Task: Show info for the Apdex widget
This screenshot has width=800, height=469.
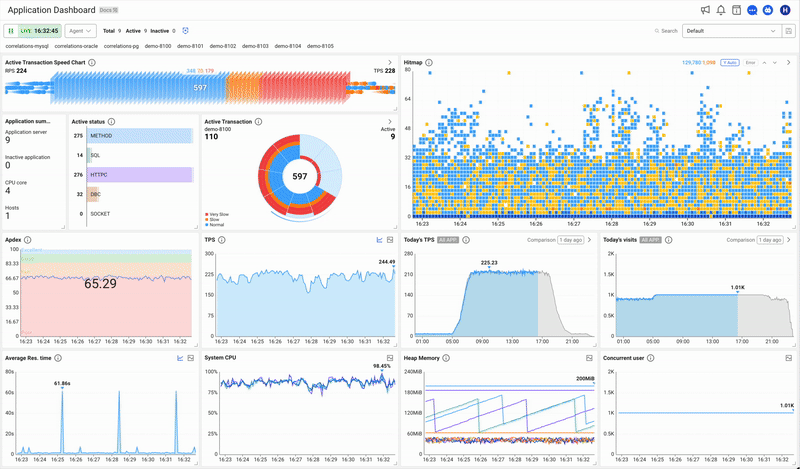Action: [x=28, y=240]
